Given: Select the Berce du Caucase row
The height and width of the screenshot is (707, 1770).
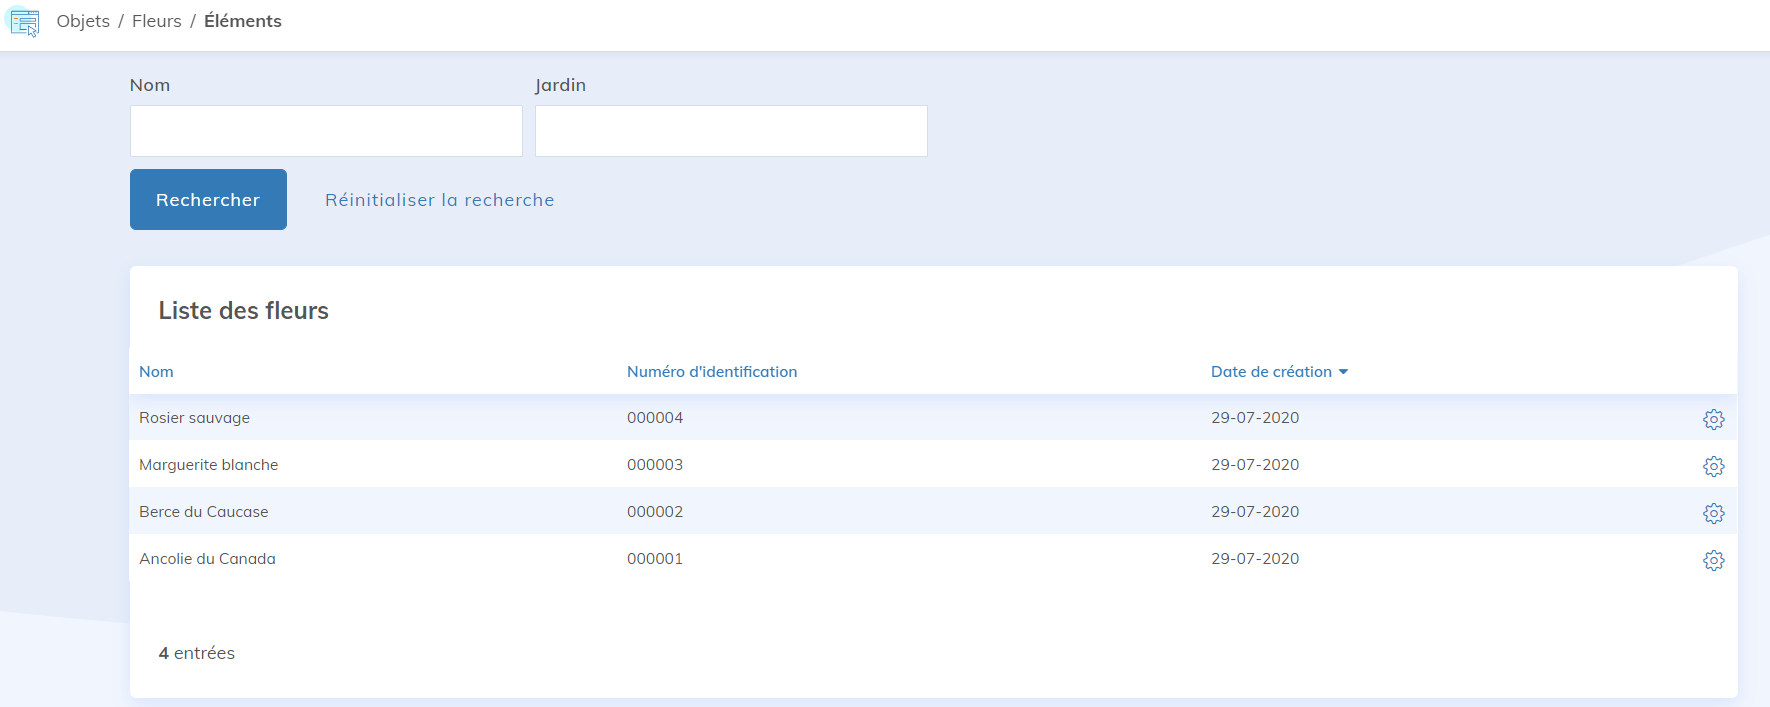Looking at the screenshot, I should click(203, 512).
